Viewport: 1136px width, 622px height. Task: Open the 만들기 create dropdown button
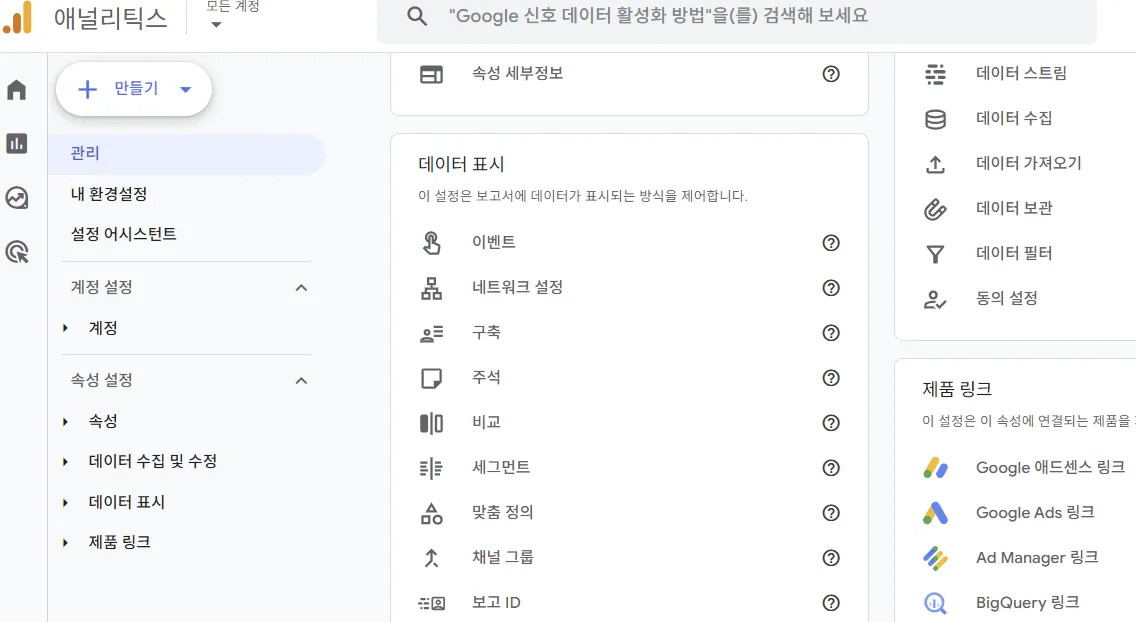pos(134,89)
